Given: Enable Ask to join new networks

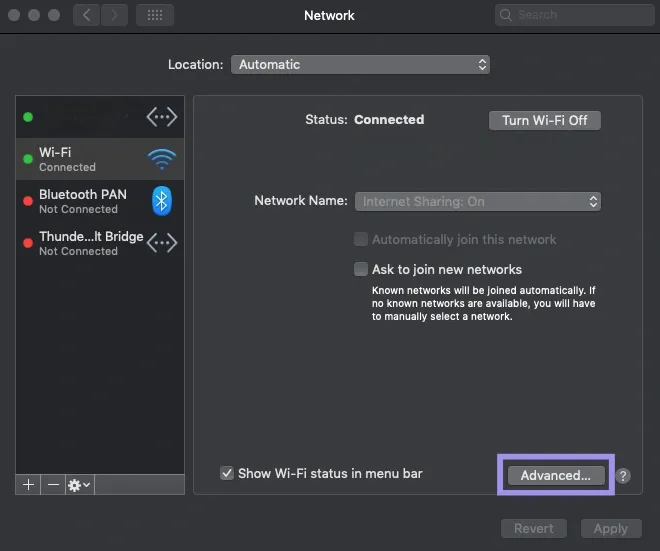Looking at the screenshot, I should point(361,269).
